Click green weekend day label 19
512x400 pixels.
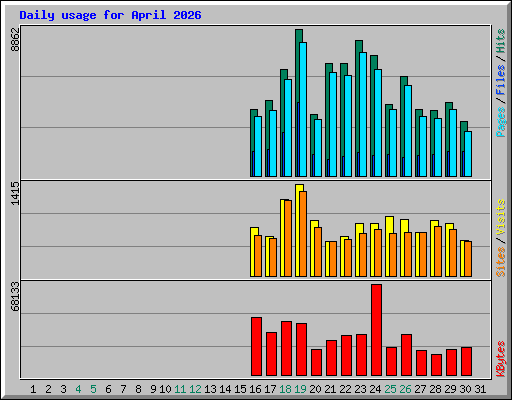pos(300,389)
